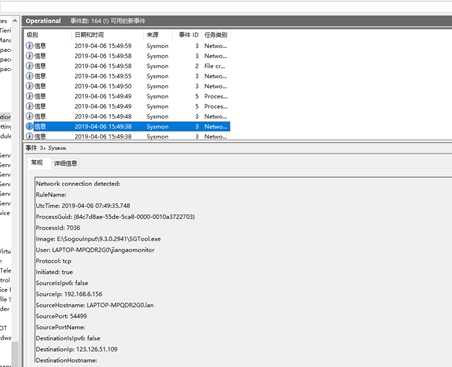Select the date cell 2019-04-06 15:49:55
The height and width of the screenshot is (367, 452).
pyautogui.click(x=103, y=76)
